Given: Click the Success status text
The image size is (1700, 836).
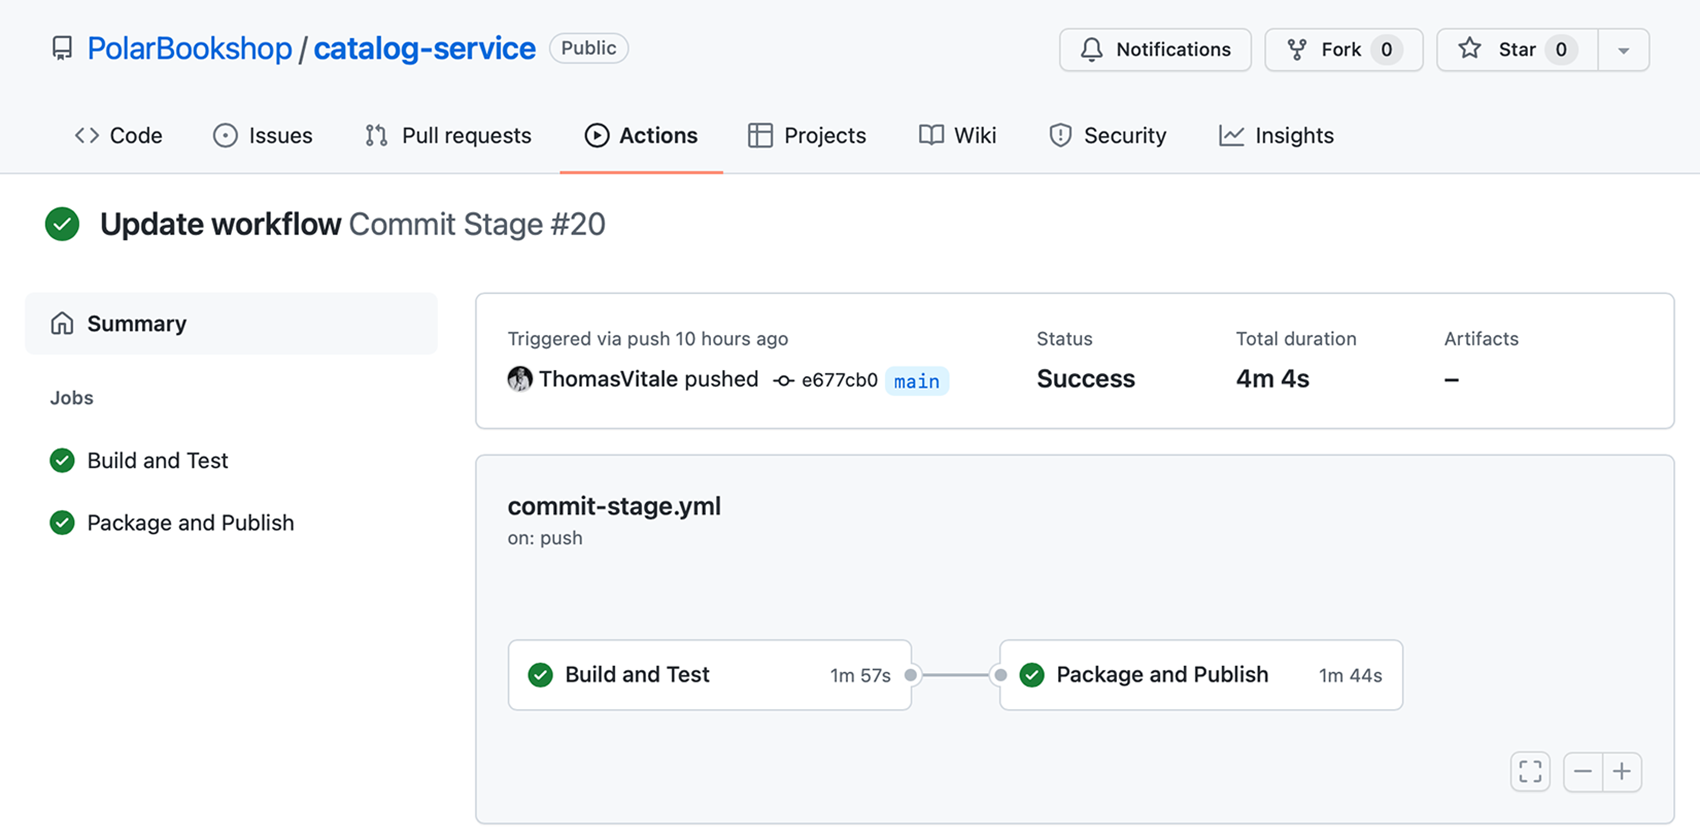Looking at the screenshot, I should (x=1086, y=379).
